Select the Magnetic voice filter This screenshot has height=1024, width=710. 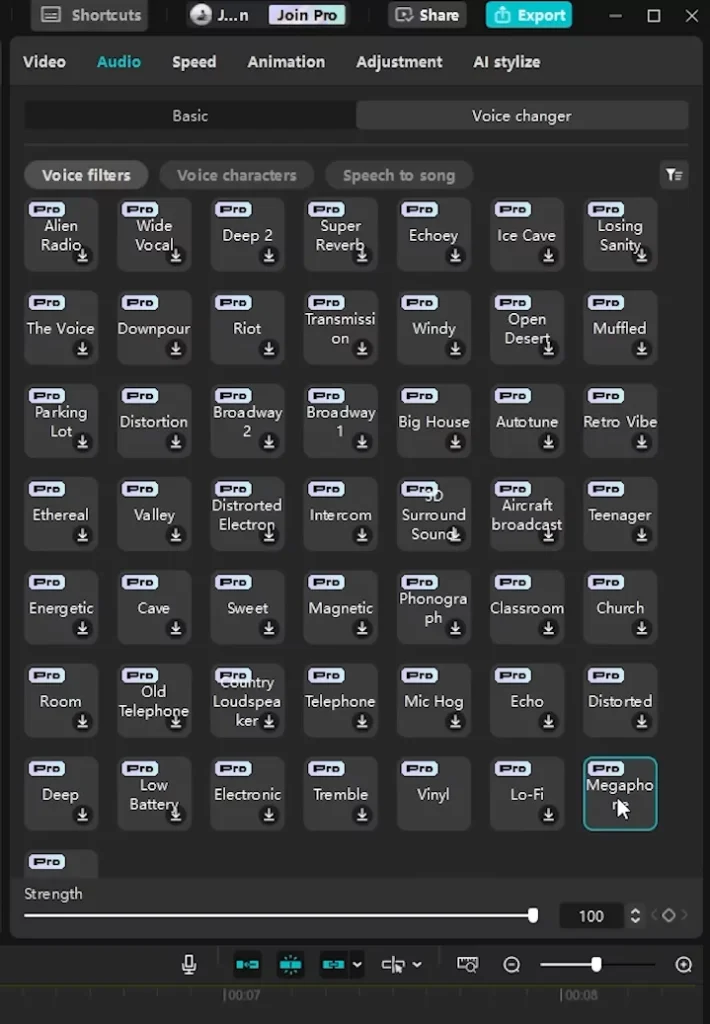(340, 607)
